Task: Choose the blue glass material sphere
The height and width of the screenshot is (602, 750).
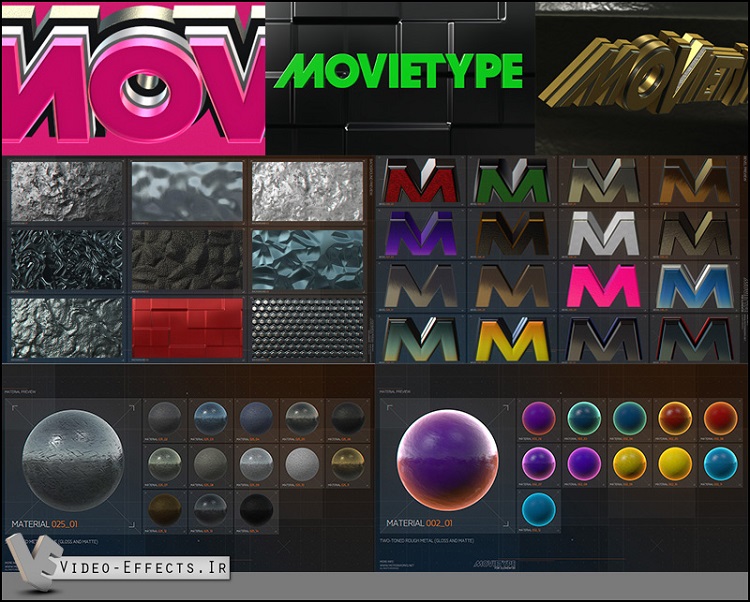Action: pos(210,418)
